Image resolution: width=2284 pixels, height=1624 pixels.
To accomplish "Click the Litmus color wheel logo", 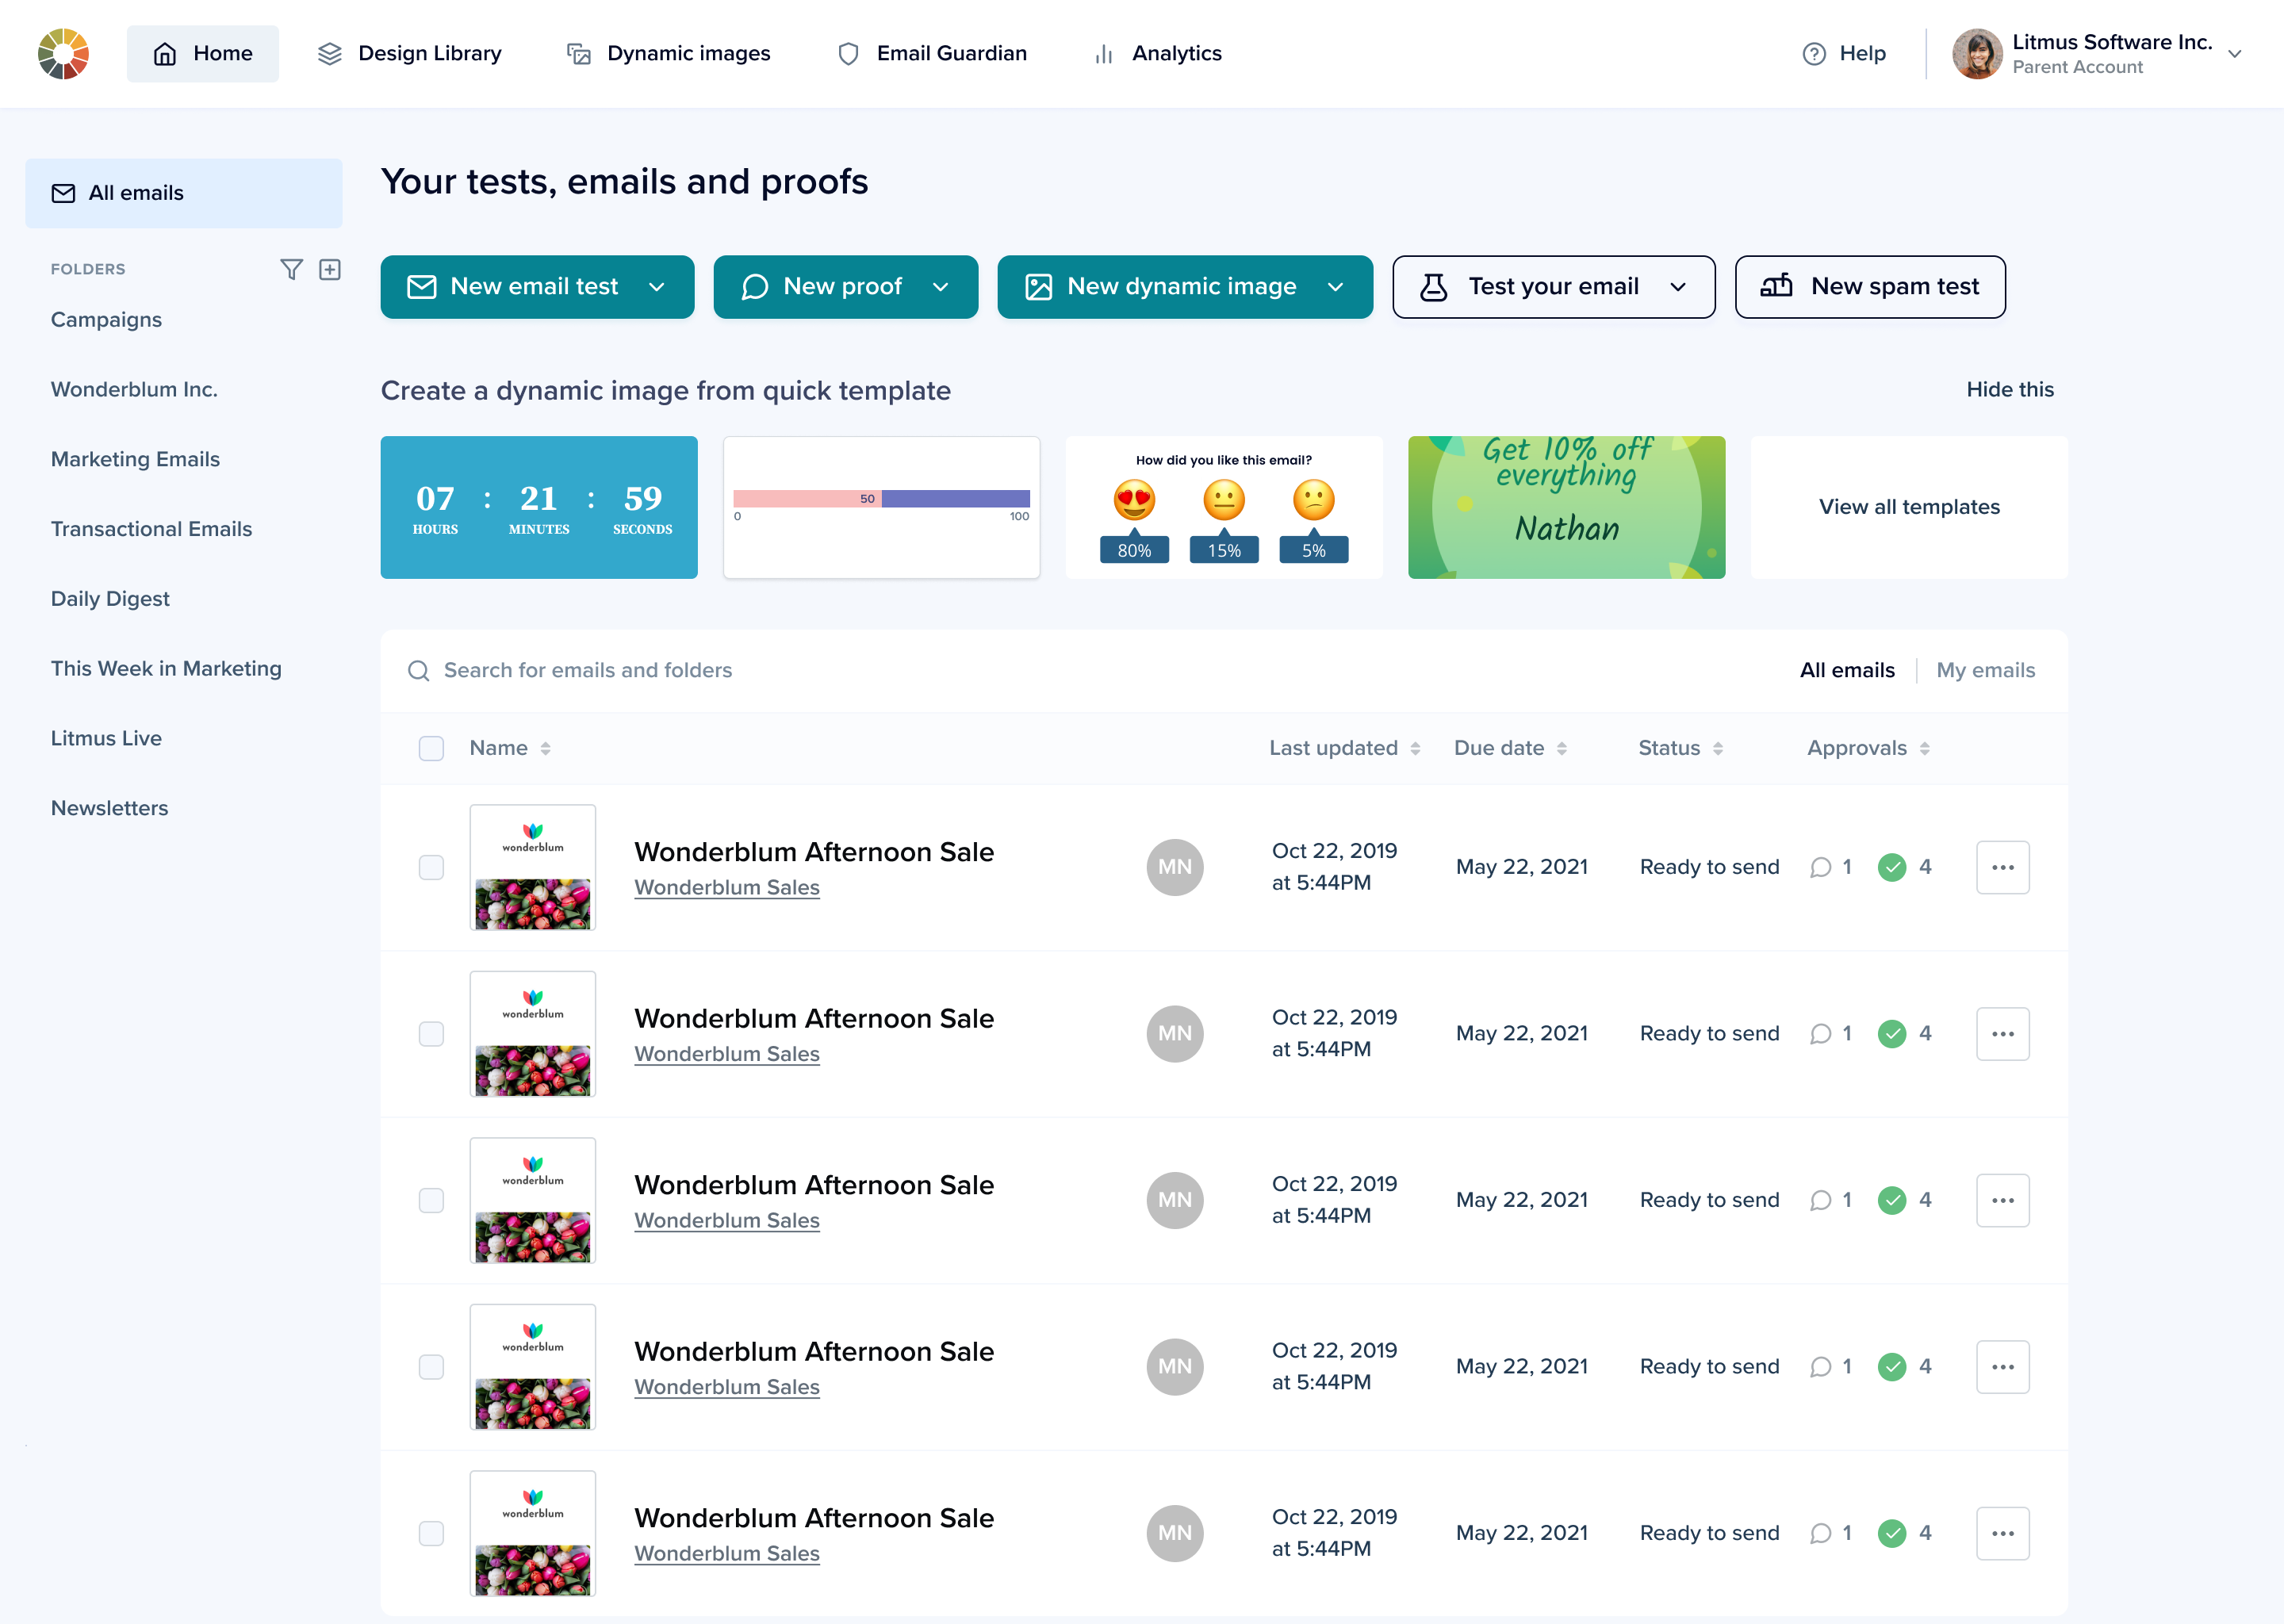I will coord(63,53).
